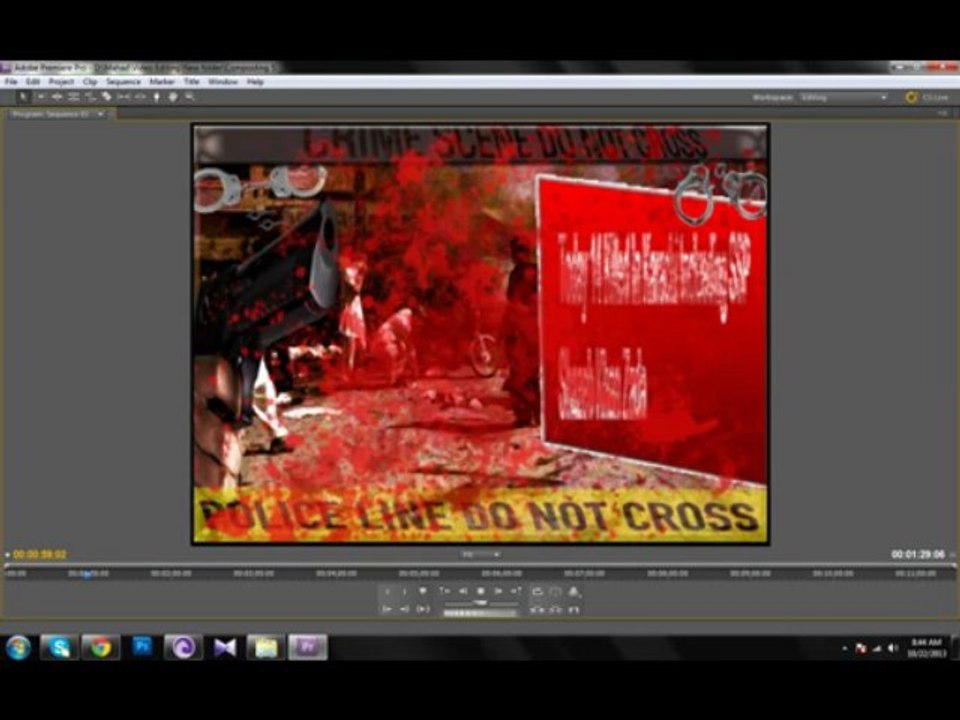Click the current timecode 00:00:59:02
Image resolution: width=960 pixels, height=720 pixels.
pos(40,555)
